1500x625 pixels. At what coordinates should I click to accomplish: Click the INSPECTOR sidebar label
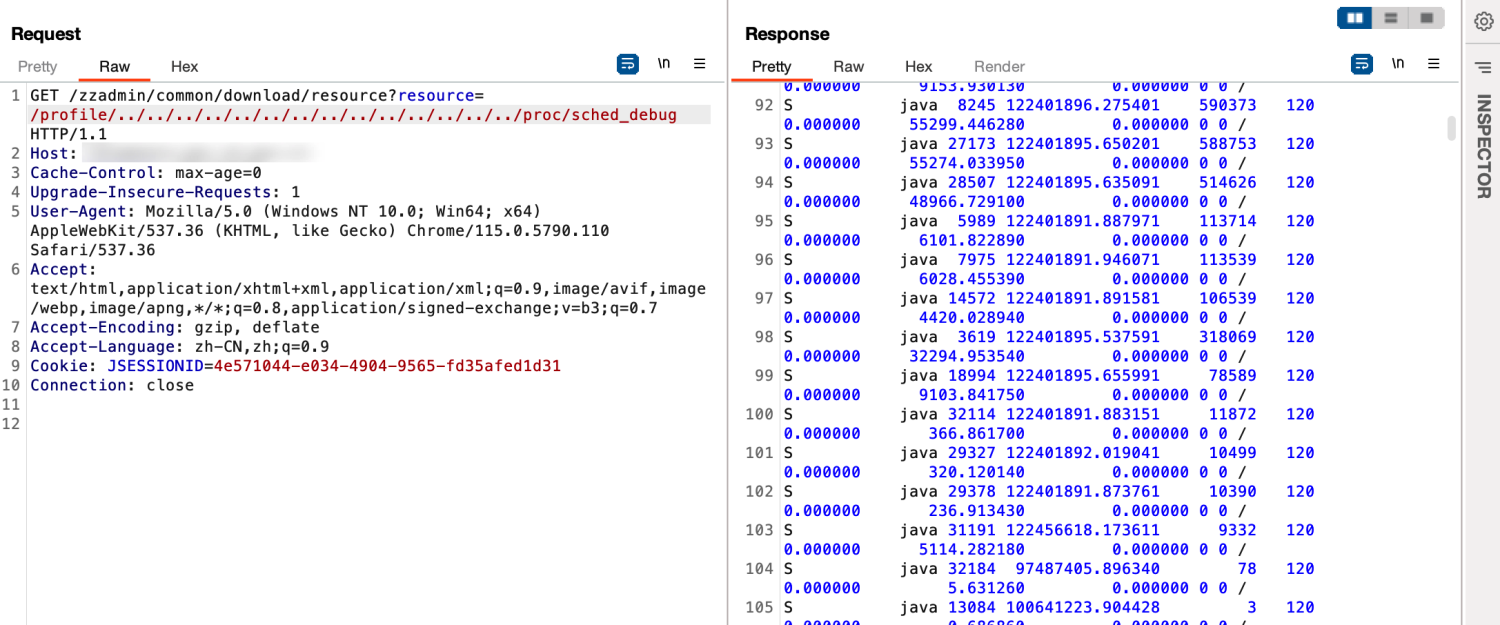click(x=1483, y=146)
